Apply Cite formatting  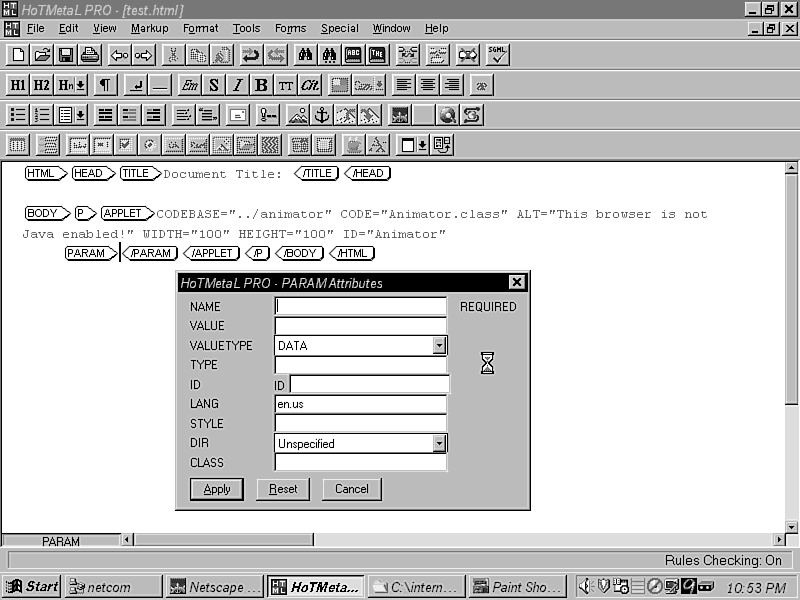tap(309, 85)
